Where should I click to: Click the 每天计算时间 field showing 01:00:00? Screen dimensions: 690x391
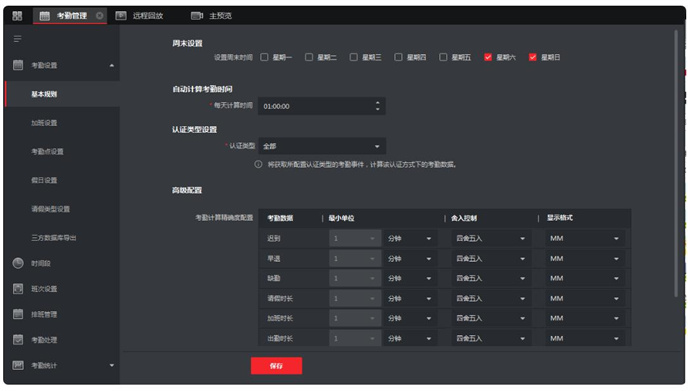(x=322, y=106)
